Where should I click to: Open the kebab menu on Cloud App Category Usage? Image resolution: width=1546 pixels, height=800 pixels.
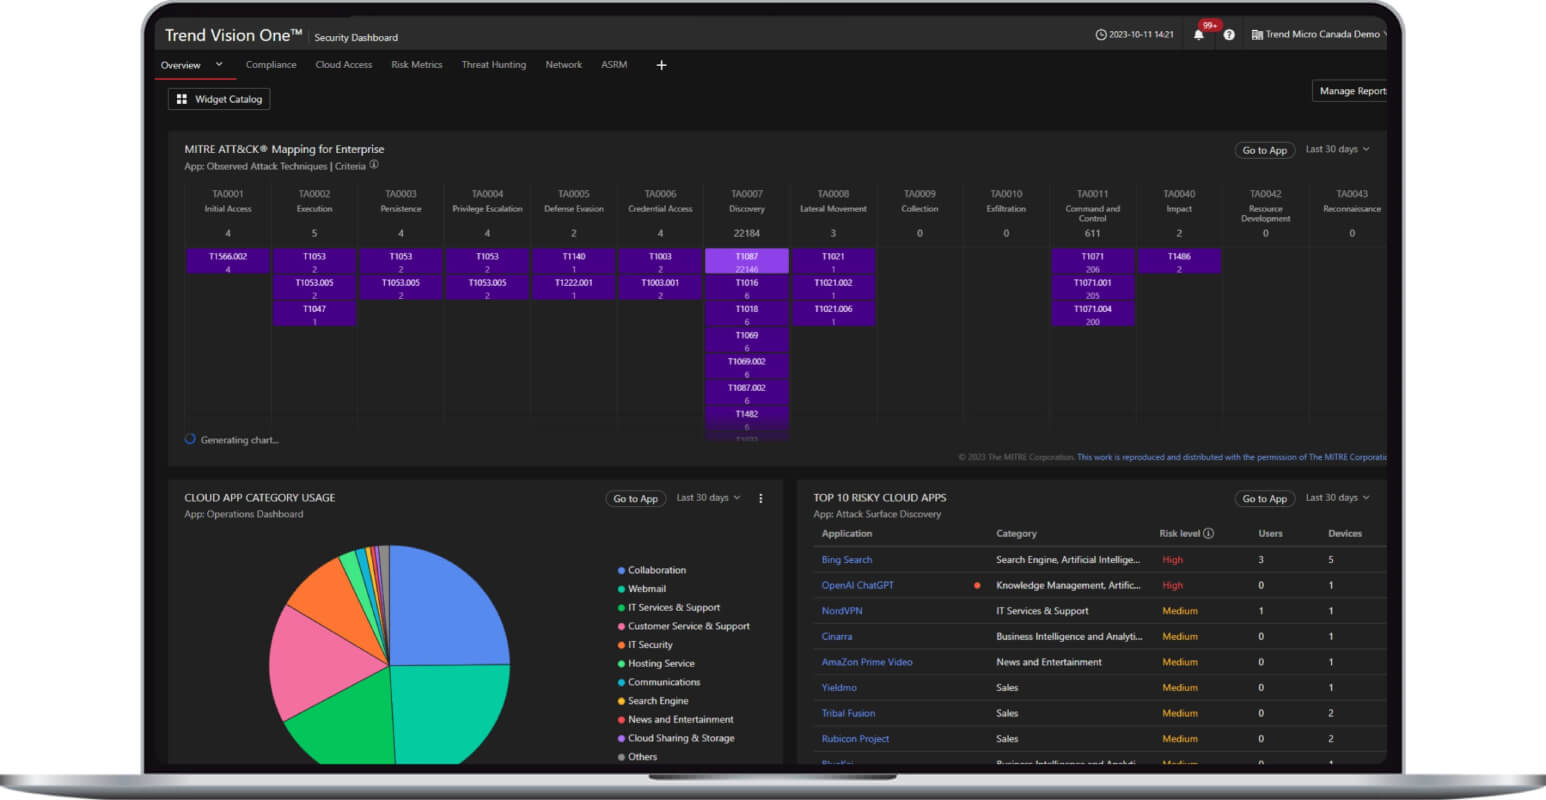point(760,498)
